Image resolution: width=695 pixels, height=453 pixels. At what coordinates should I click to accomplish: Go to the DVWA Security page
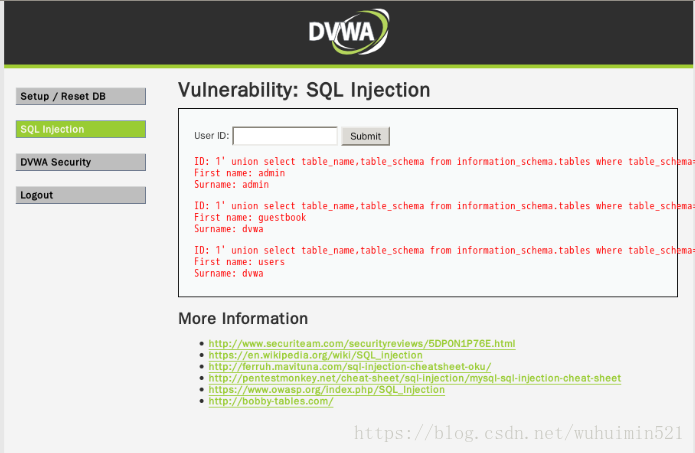point(81,162)
